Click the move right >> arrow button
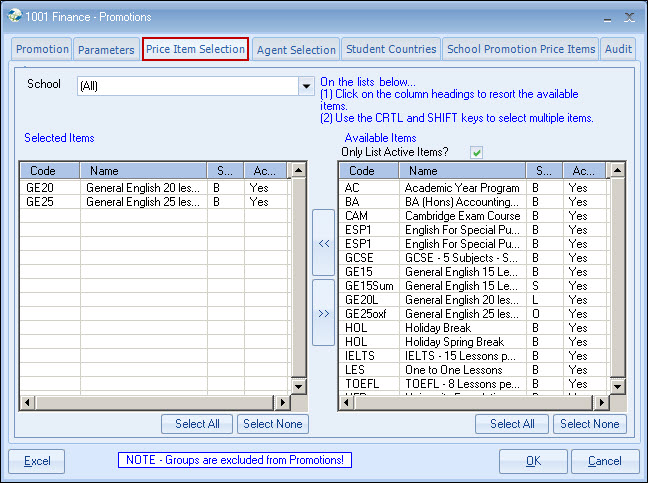 point(323,312)
